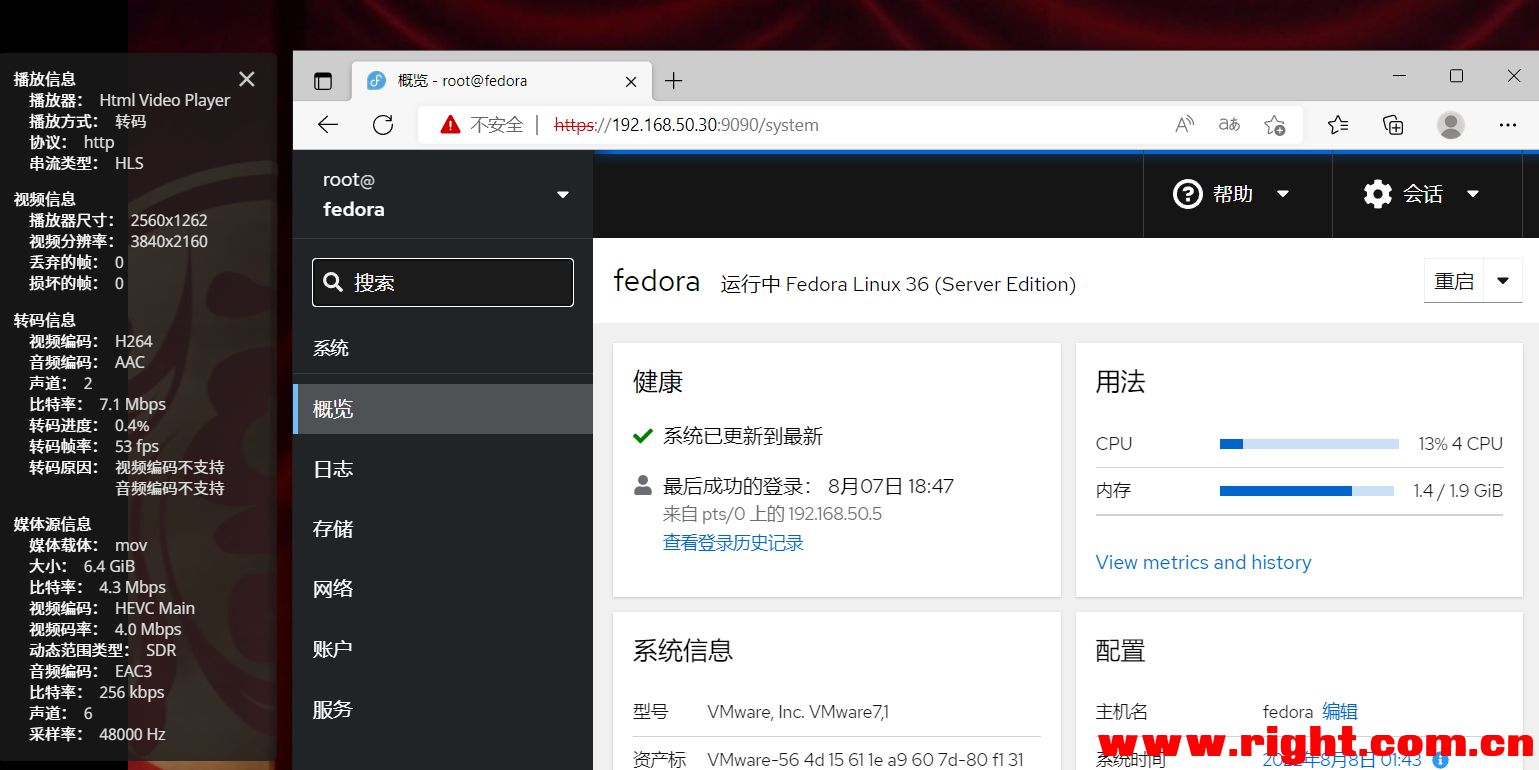Click the 搜索 search field
Viewport: 1539px width, 770px height.
(x=443, y=282)
